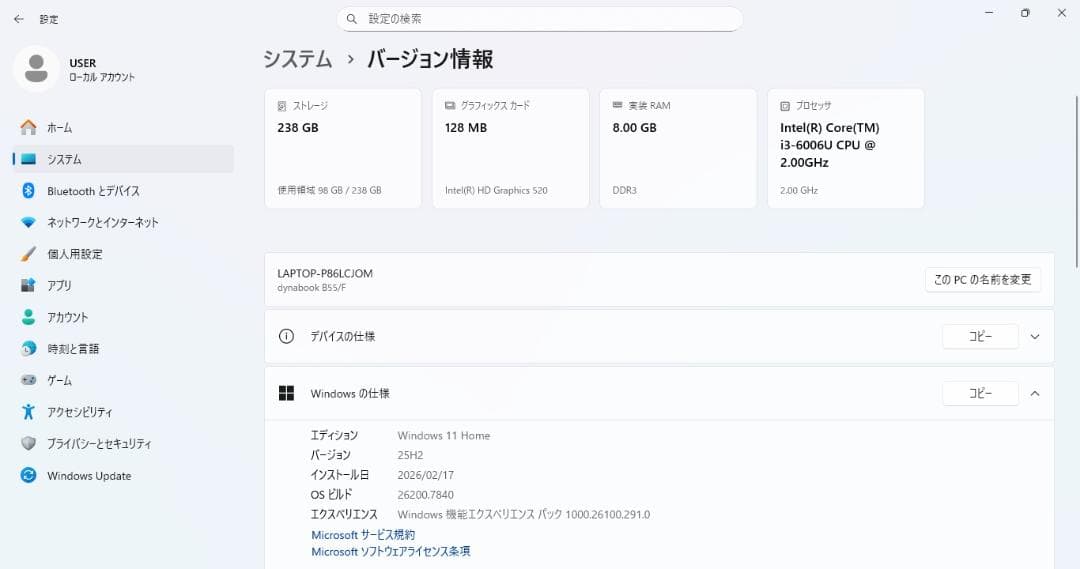The image size is (1080, 569).
Task: Open the プロセッサ Intel Core card
Action: 846,148
